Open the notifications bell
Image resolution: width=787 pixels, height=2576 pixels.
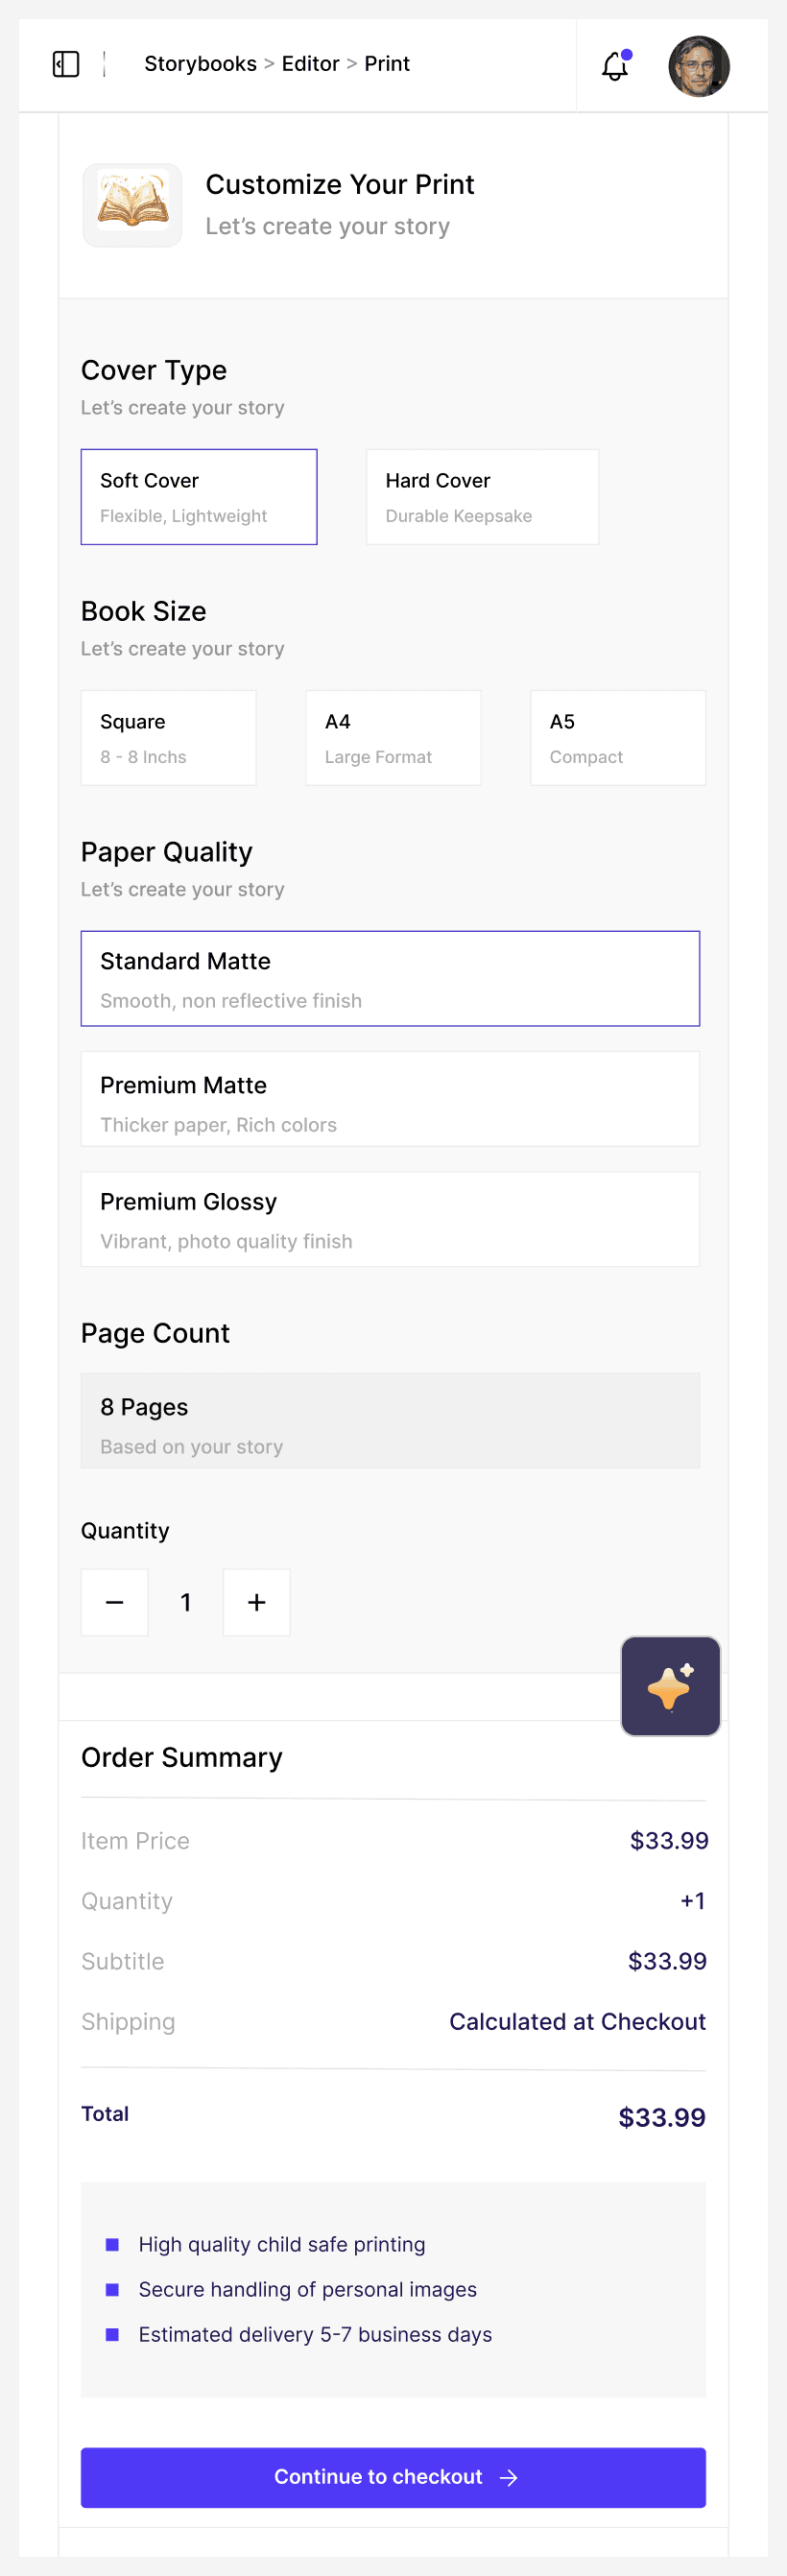[615, 66]
